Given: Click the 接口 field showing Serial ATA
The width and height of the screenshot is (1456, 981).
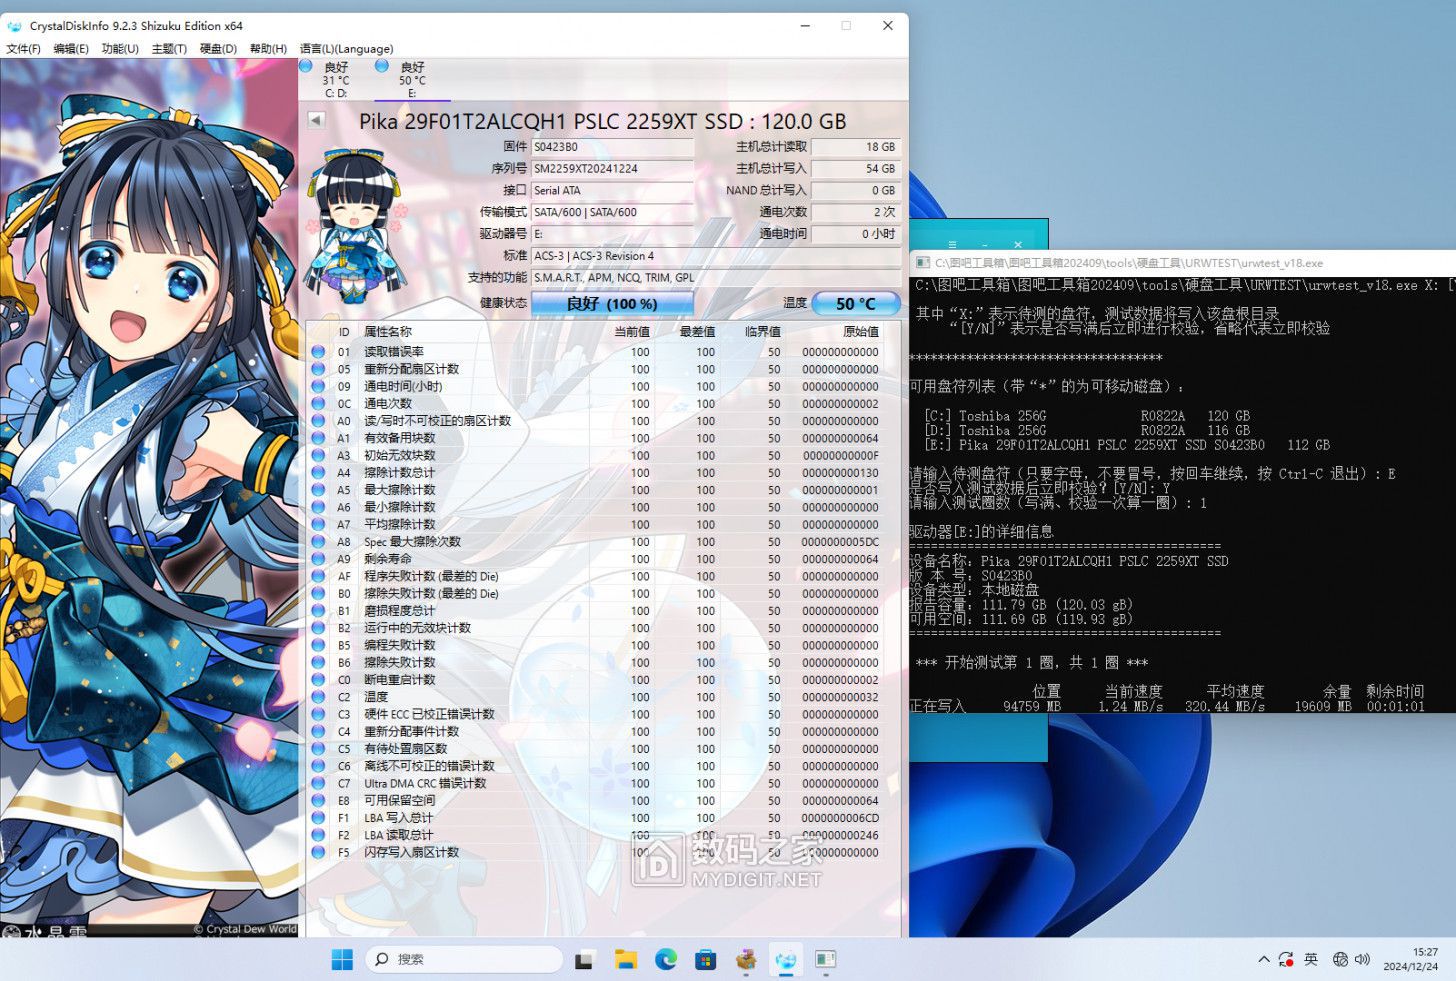Looking at the screenshot, I should [x=612, y=190].
